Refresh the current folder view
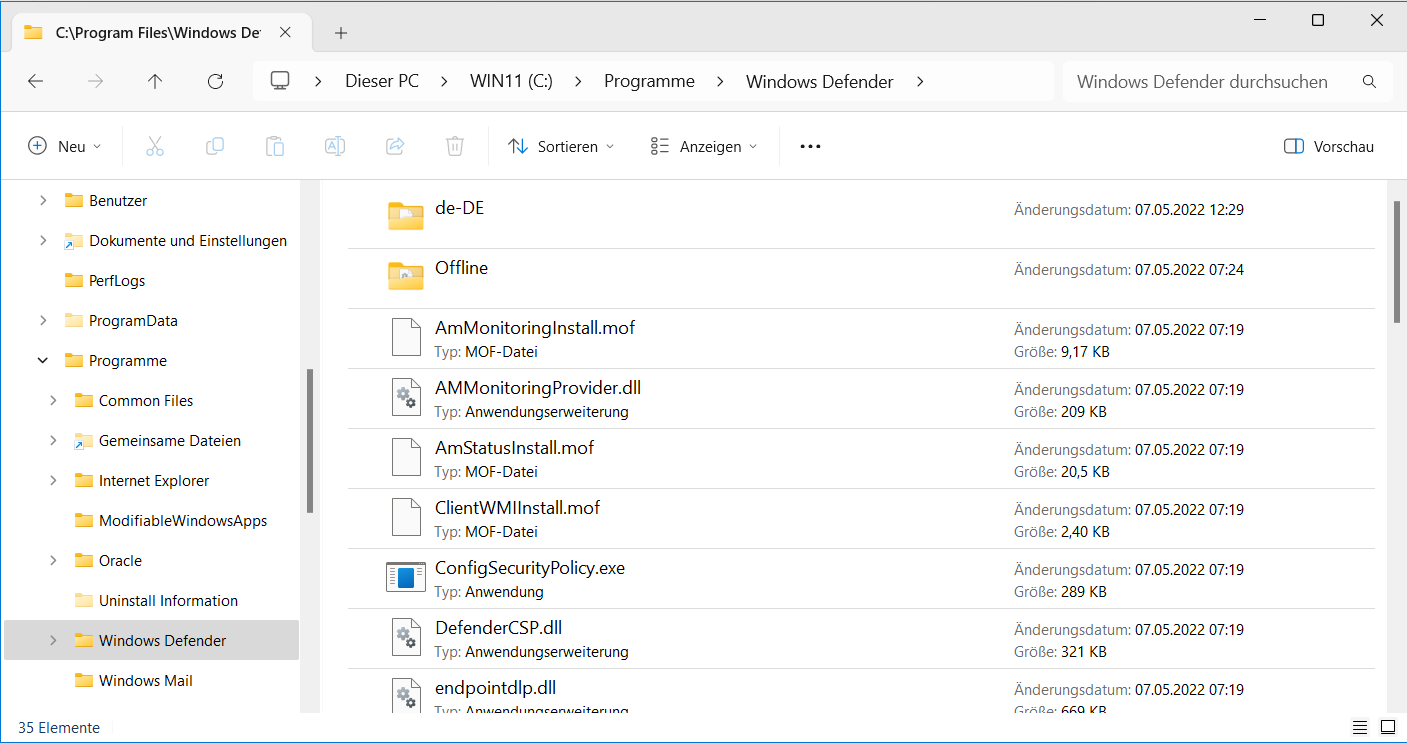1407x743 pixels. tap(215, 82)
